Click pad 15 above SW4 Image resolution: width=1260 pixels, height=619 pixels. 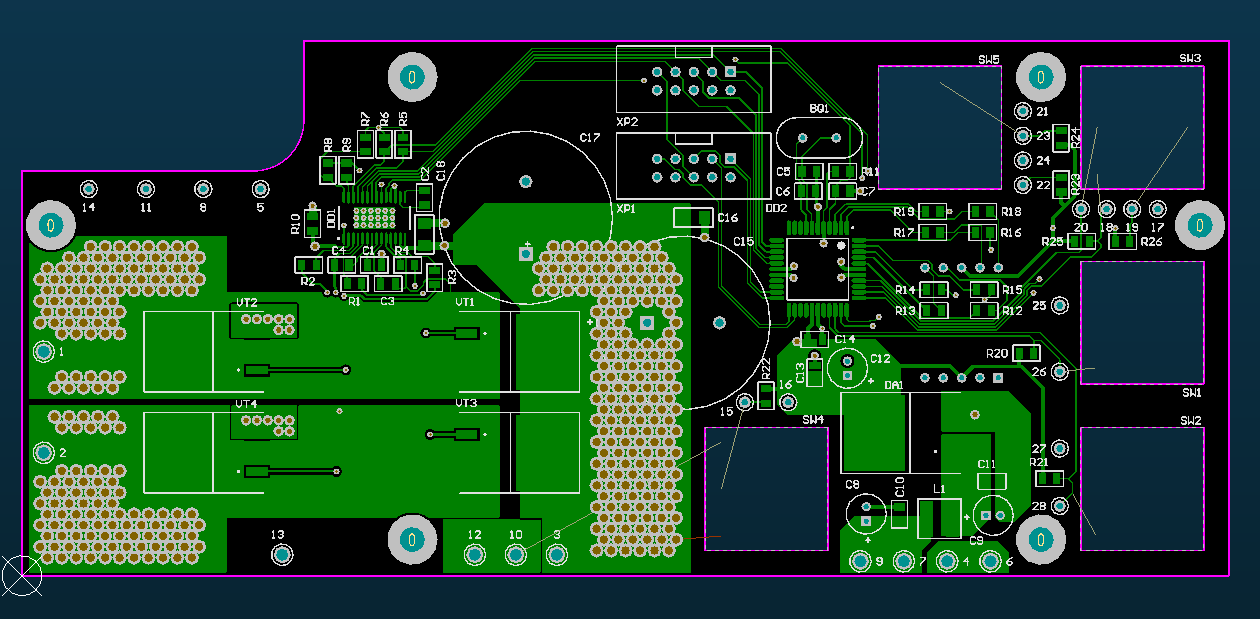pyautogui.click(x=745, y=402)
